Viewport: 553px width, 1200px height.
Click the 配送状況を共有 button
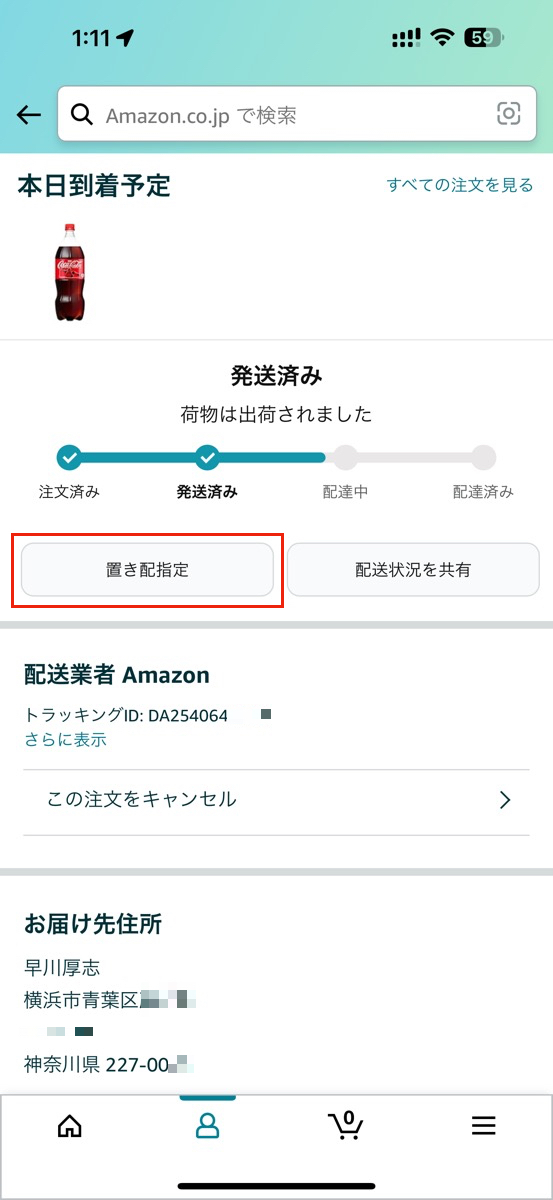click(413, 570)
